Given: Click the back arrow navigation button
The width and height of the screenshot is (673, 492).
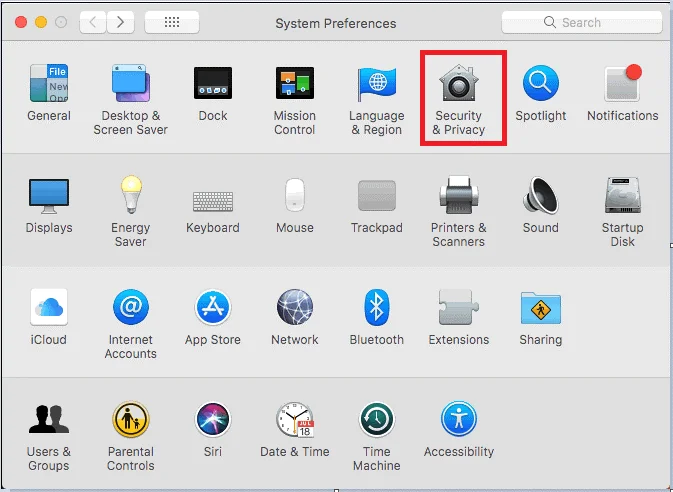Looking at the screenshot, I should coord(92,22).
